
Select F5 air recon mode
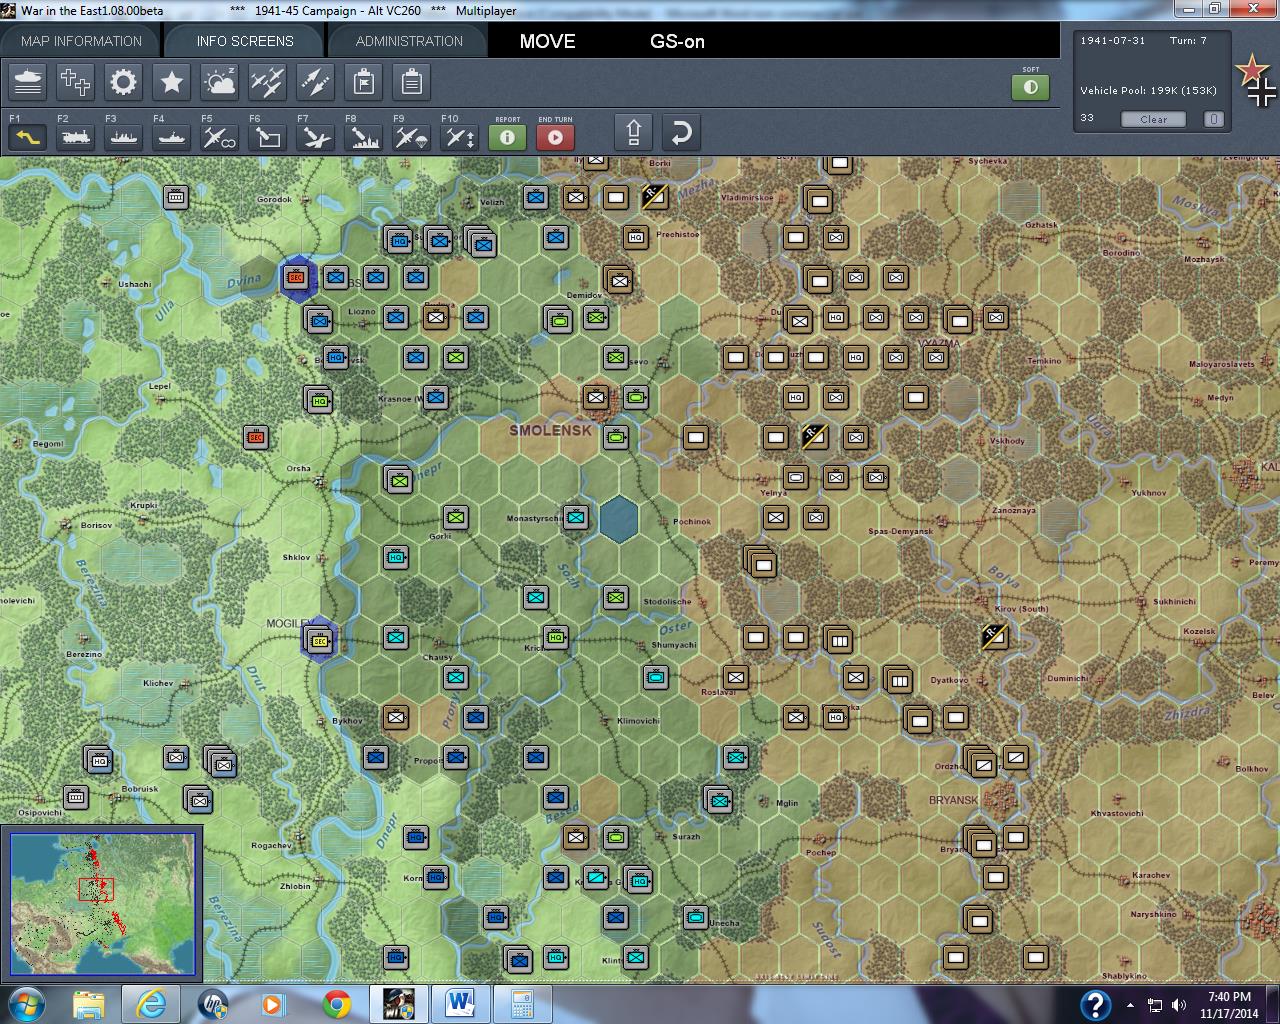[220, 136]
